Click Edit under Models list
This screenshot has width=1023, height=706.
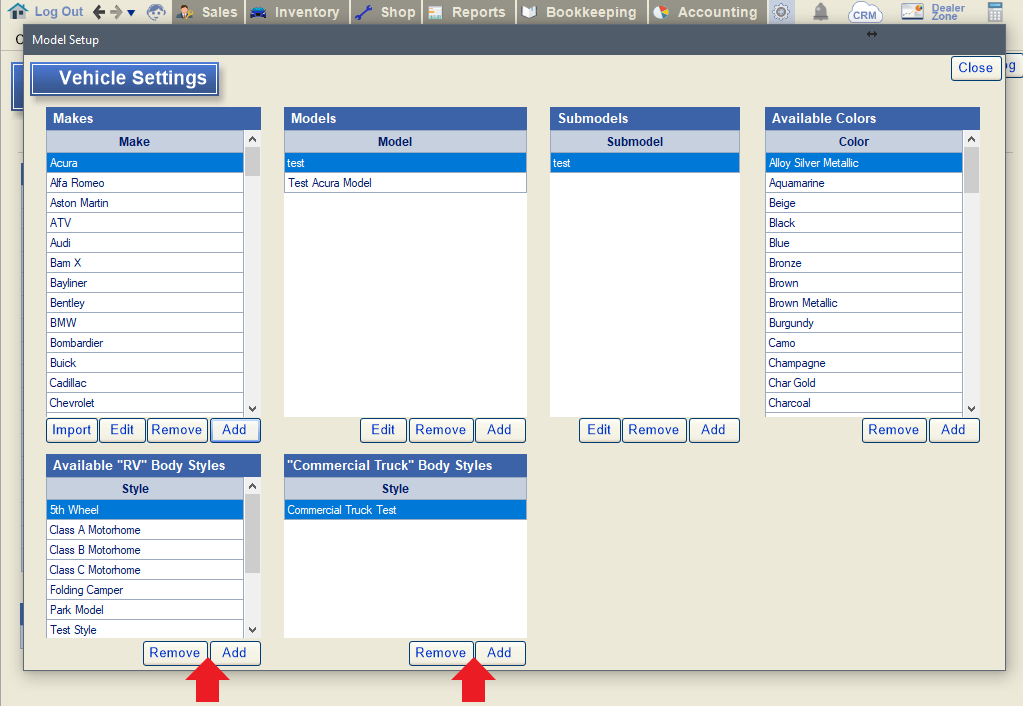[383, 430]
